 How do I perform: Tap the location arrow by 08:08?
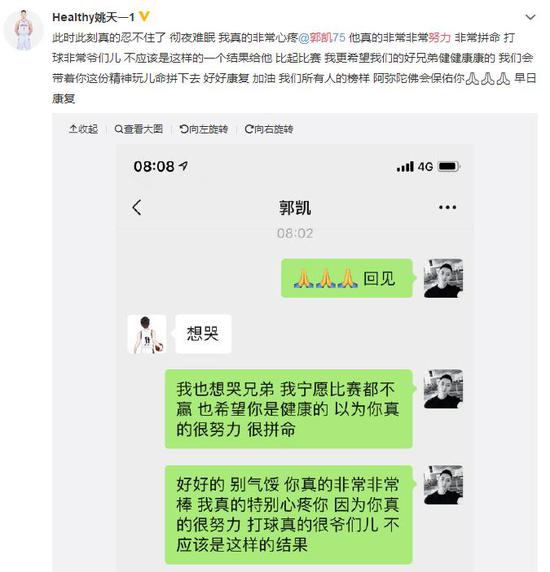point(183,166)
